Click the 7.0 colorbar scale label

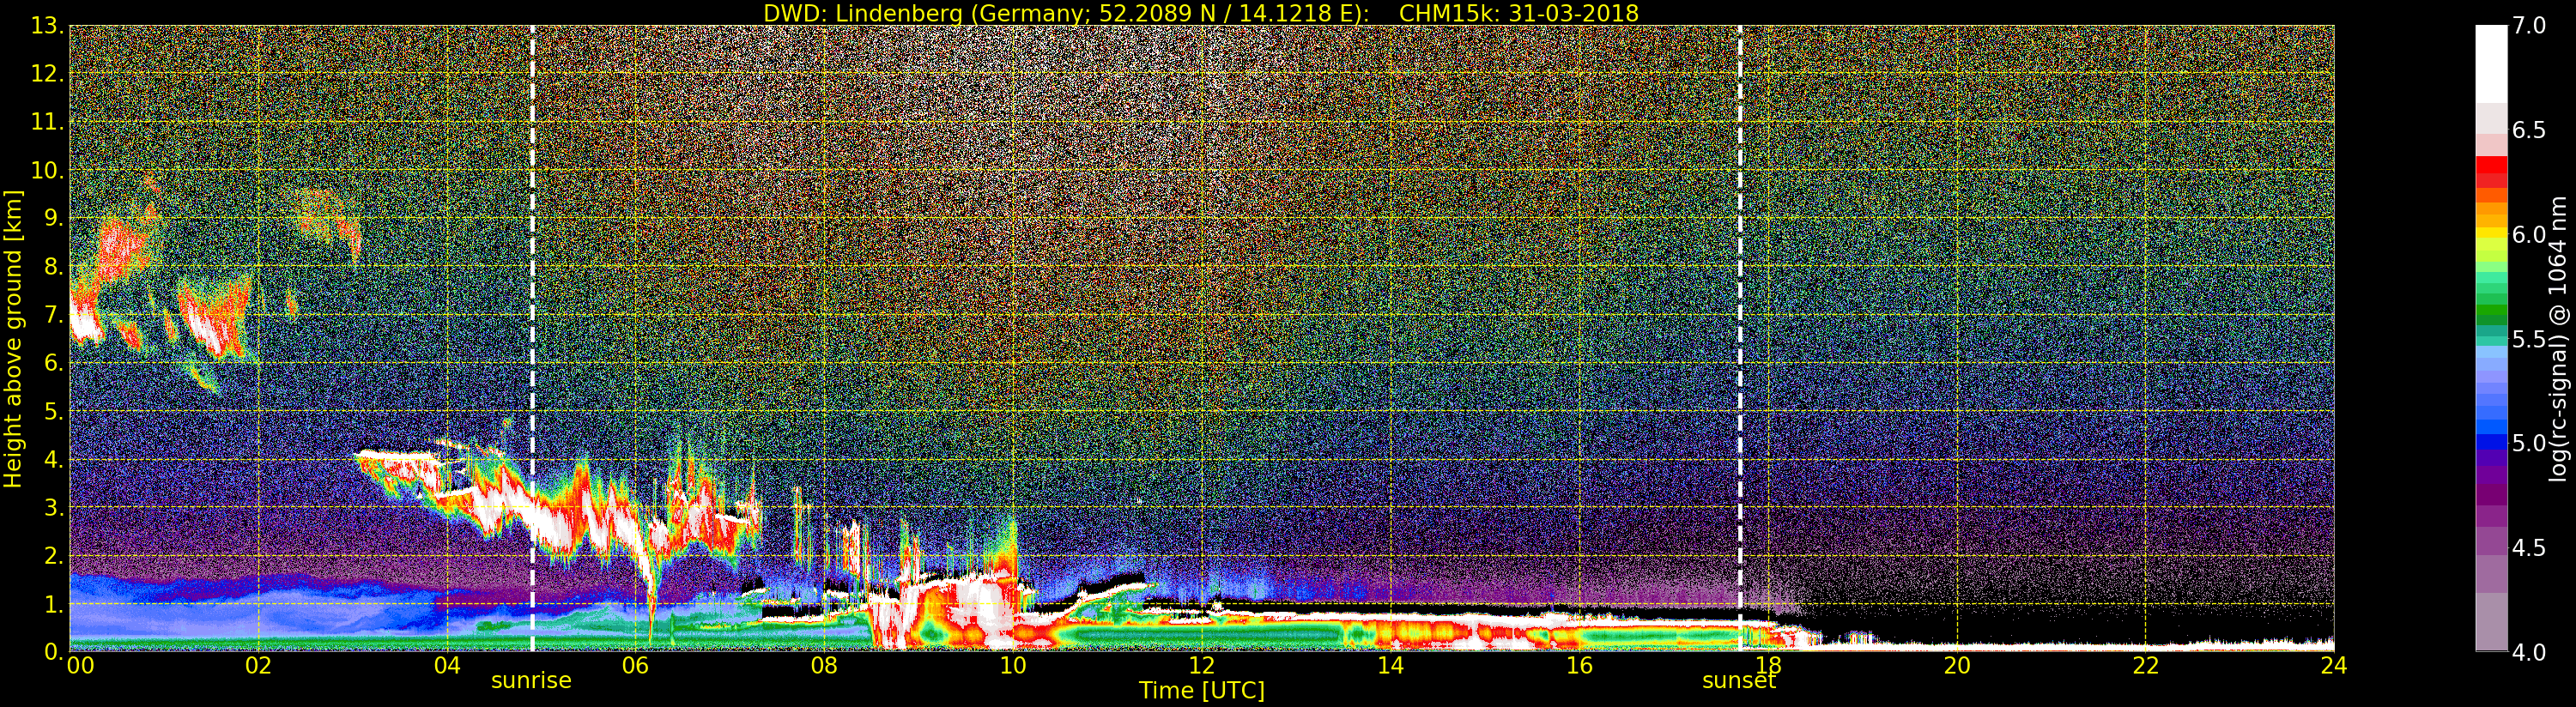tap(2530, 26)
